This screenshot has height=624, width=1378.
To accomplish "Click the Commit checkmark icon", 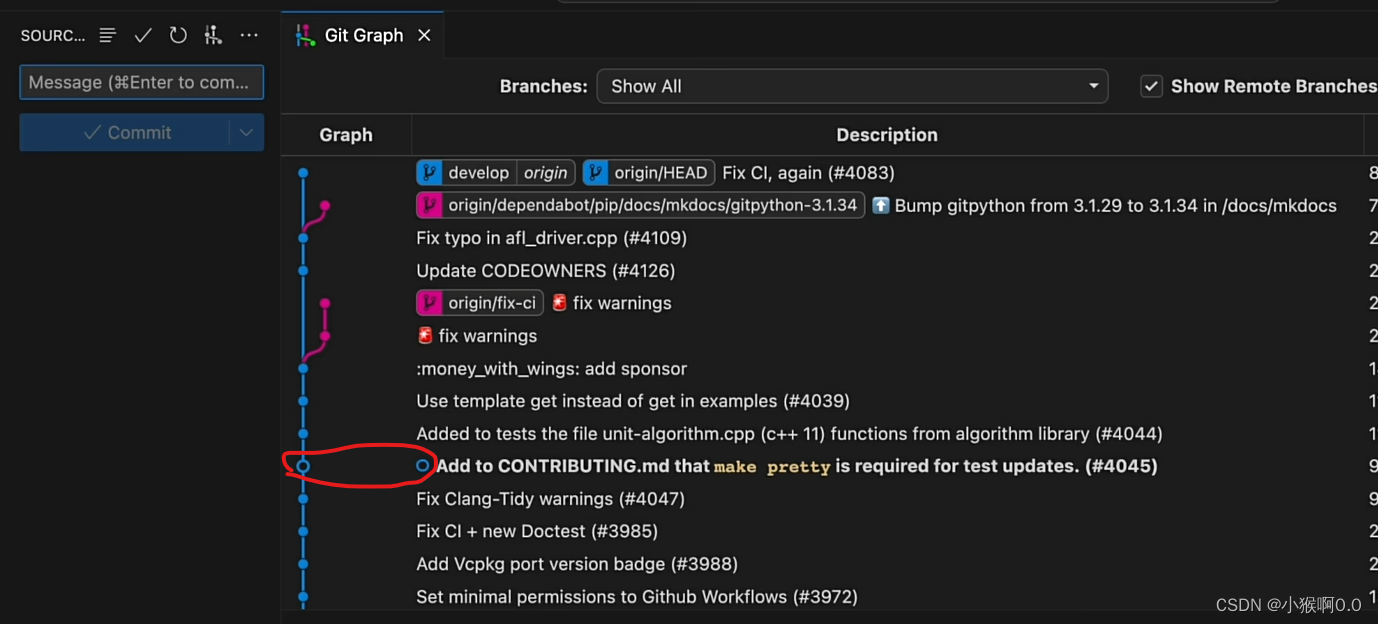I will click(142, 35).
